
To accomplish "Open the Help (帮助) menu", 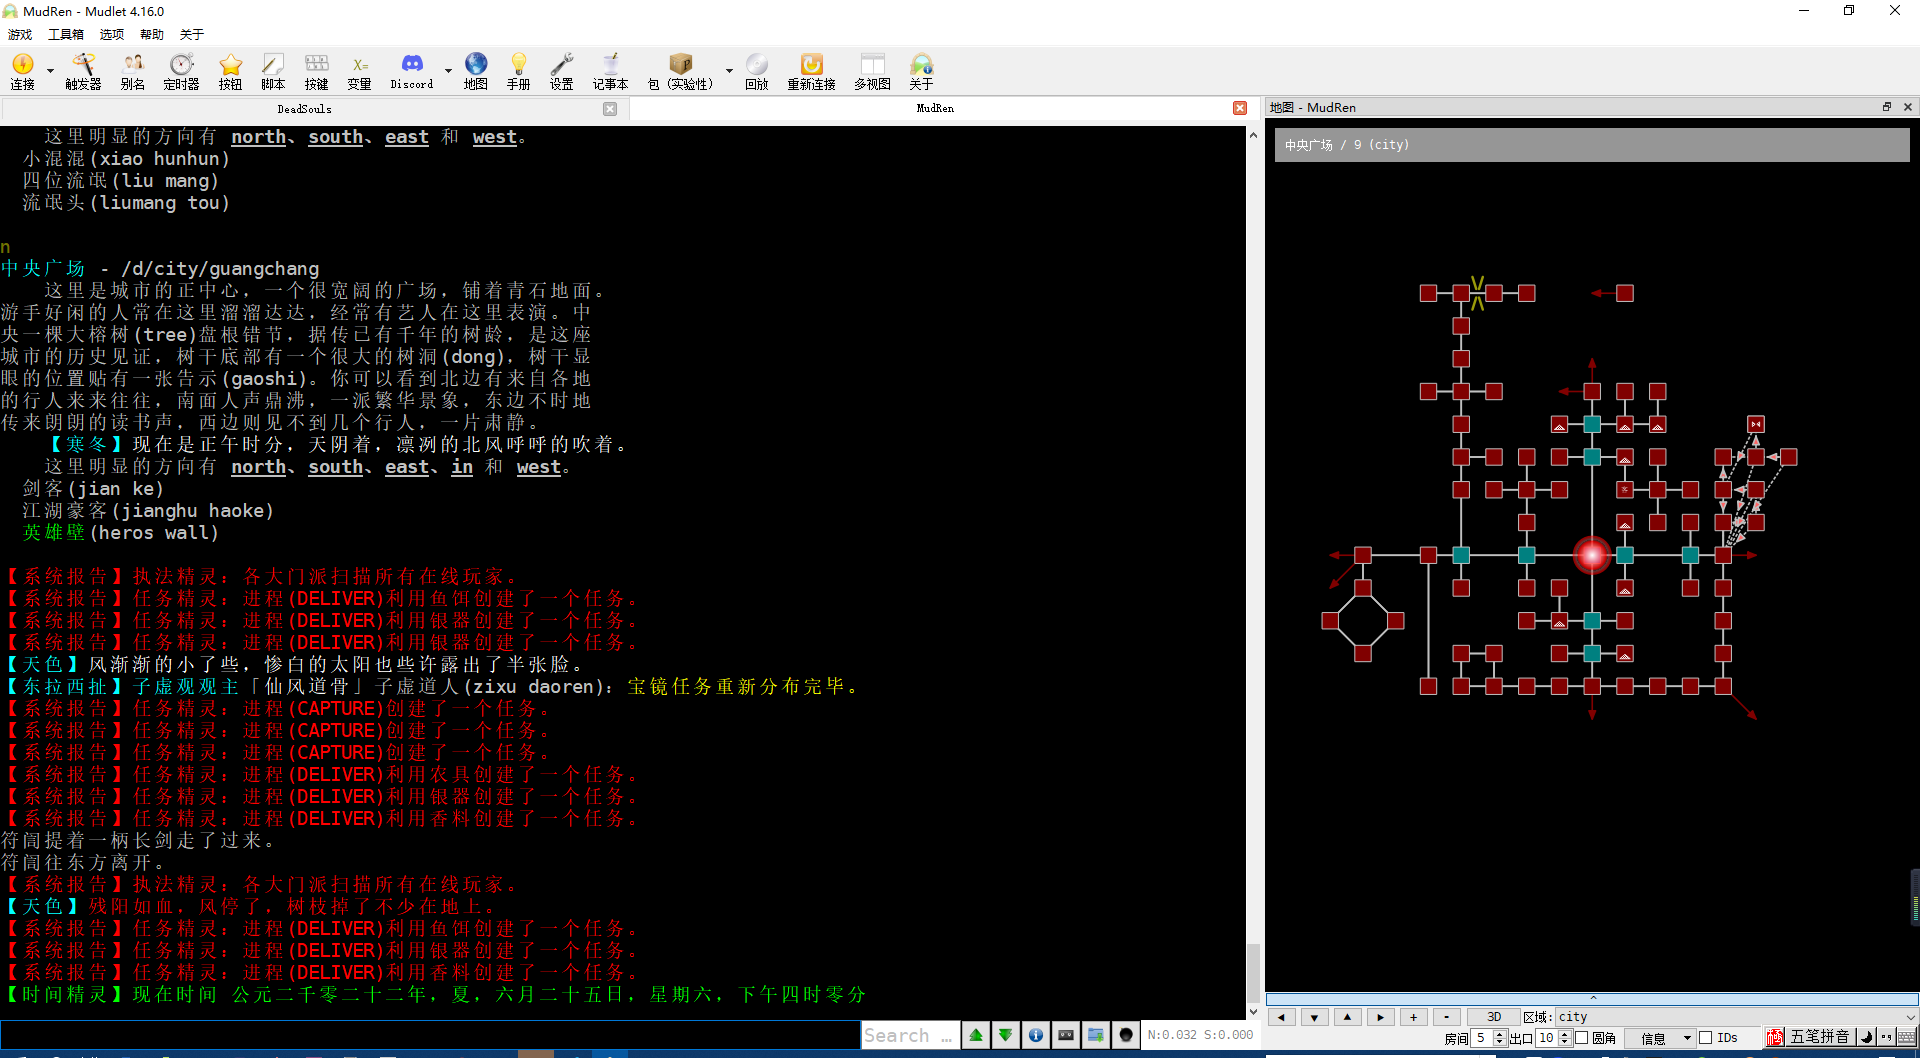I will click(x=152, y=34).
